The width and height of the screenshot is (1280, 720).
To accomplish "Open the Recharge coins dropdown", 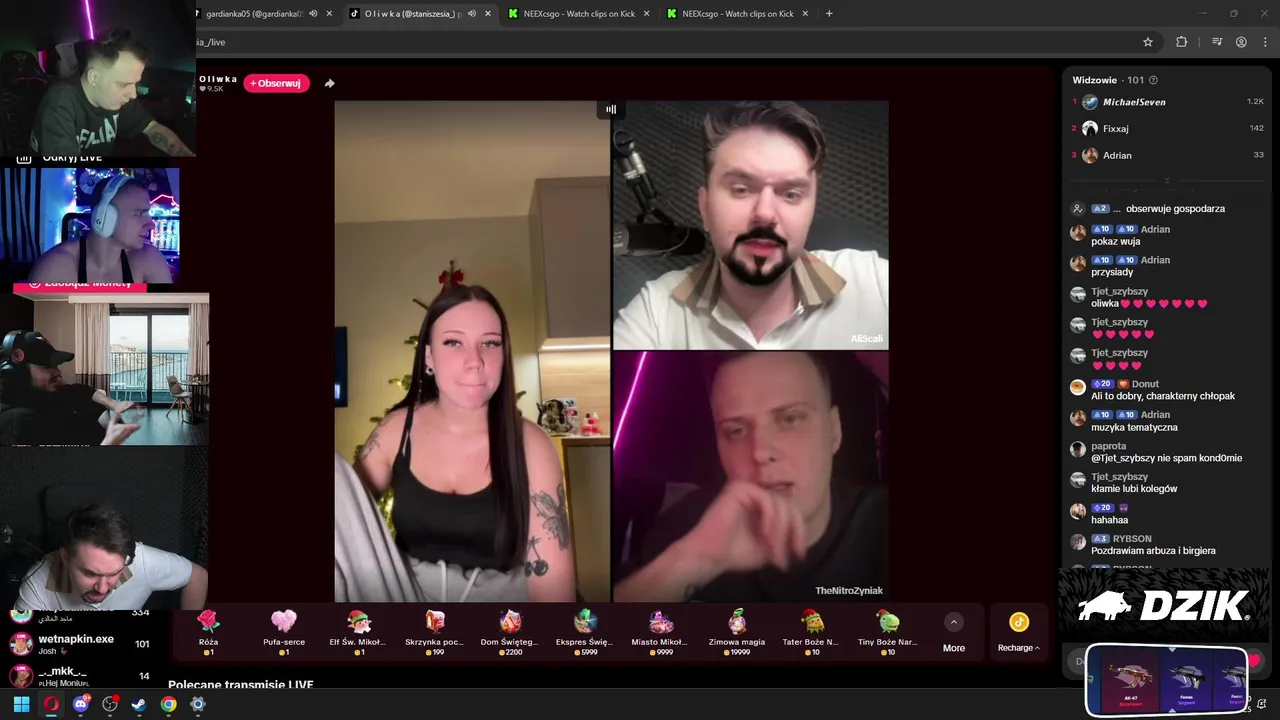I will [x=1019, y=634].
